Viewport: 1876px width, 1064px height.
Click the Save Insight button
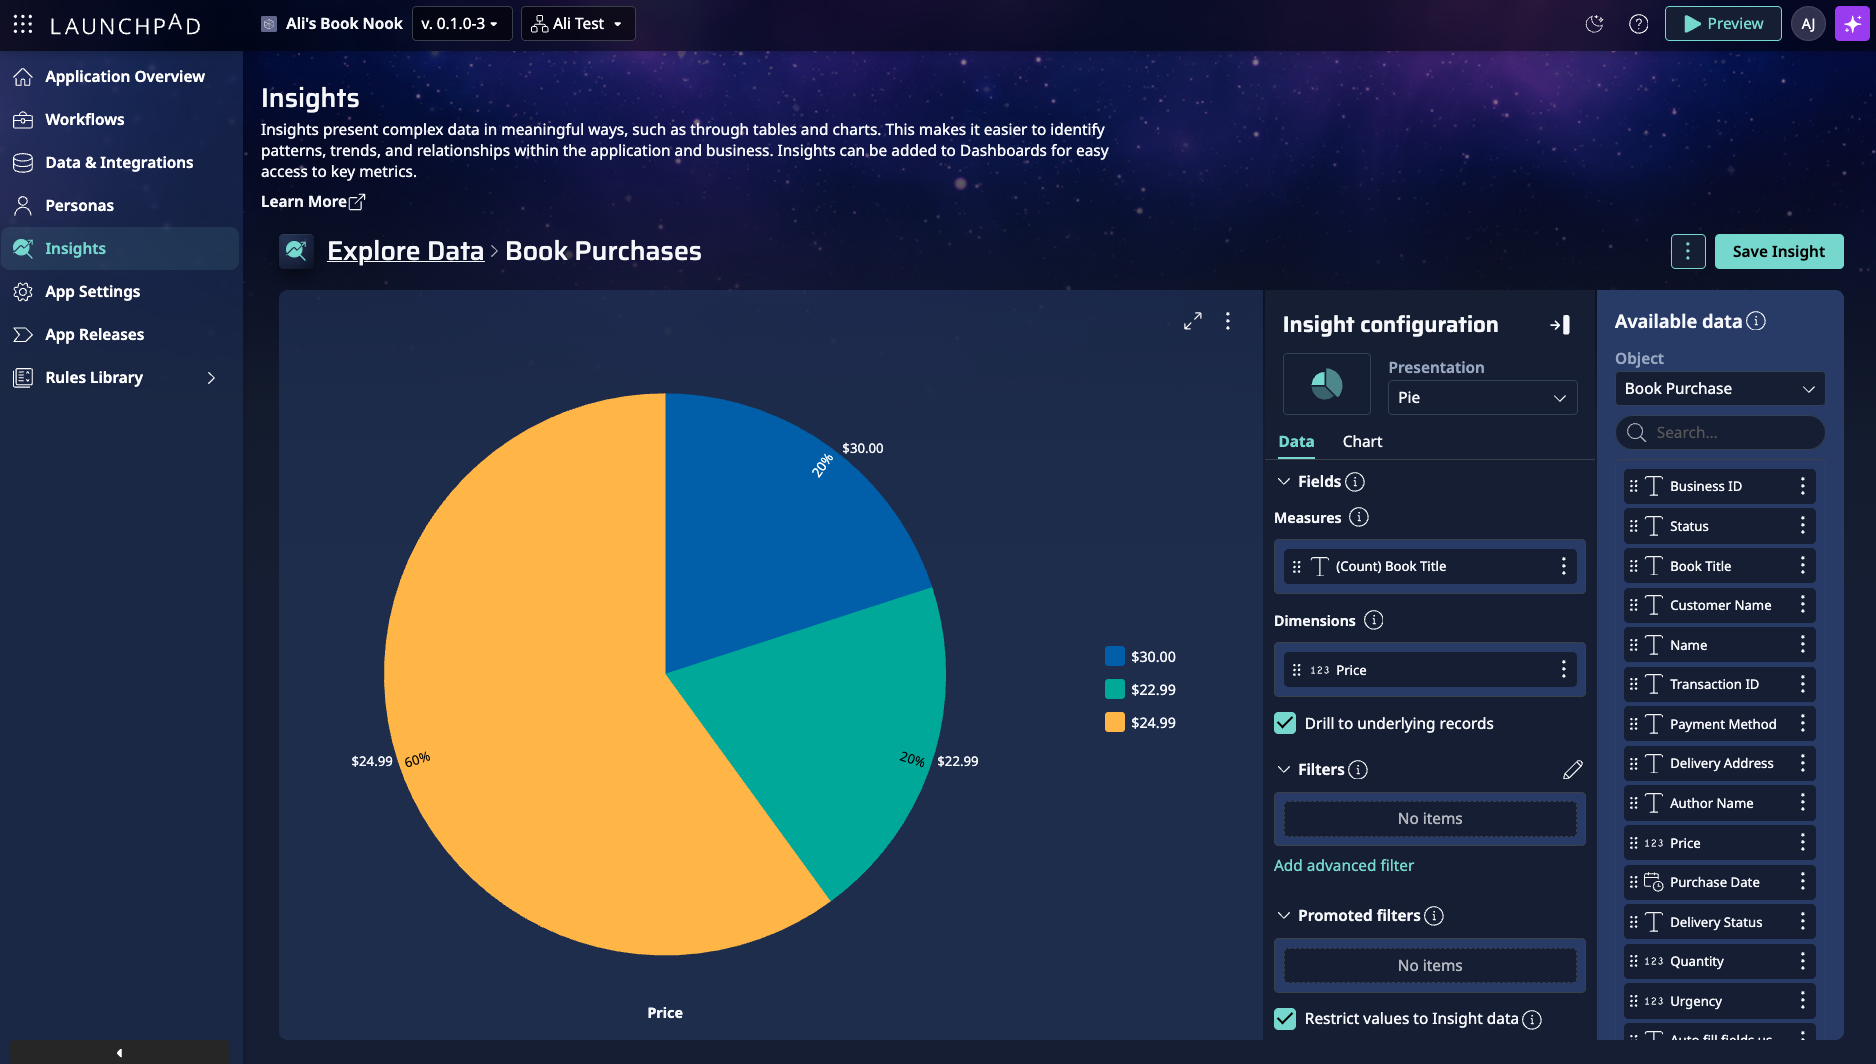[x=1779, y=251]
